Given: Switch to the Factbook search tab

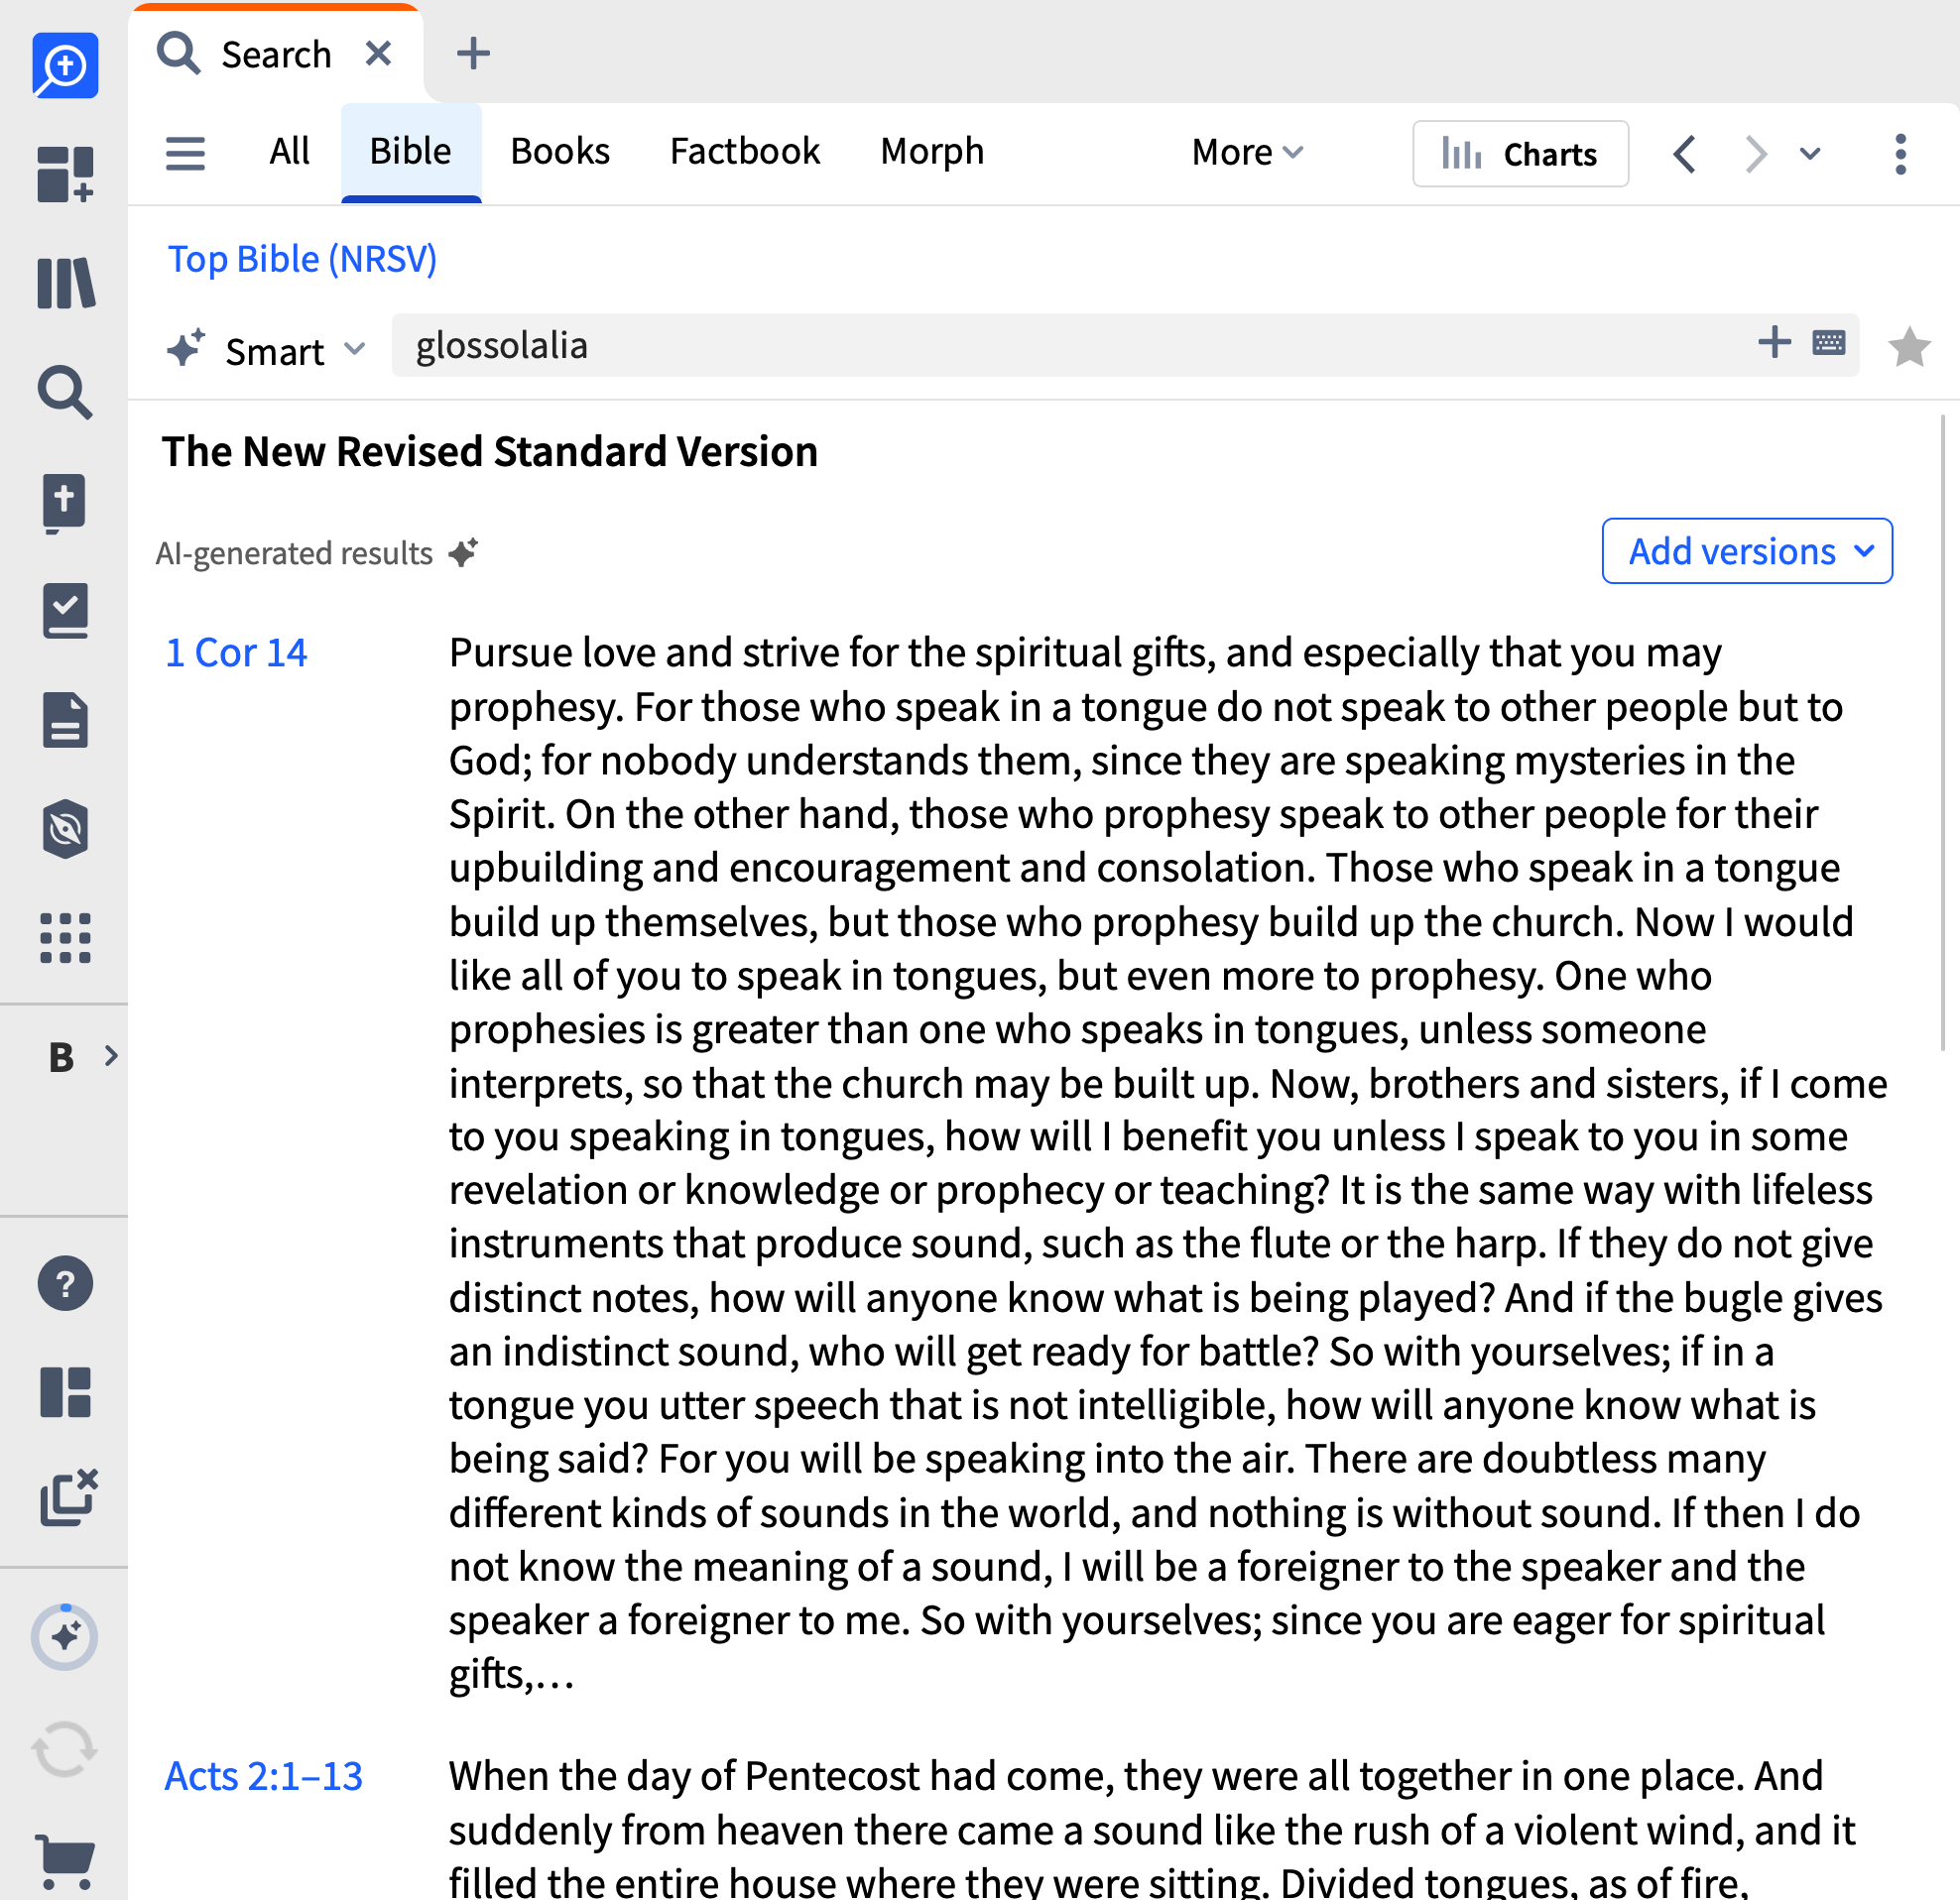Looking at the screenshot, I should [745, 152].
